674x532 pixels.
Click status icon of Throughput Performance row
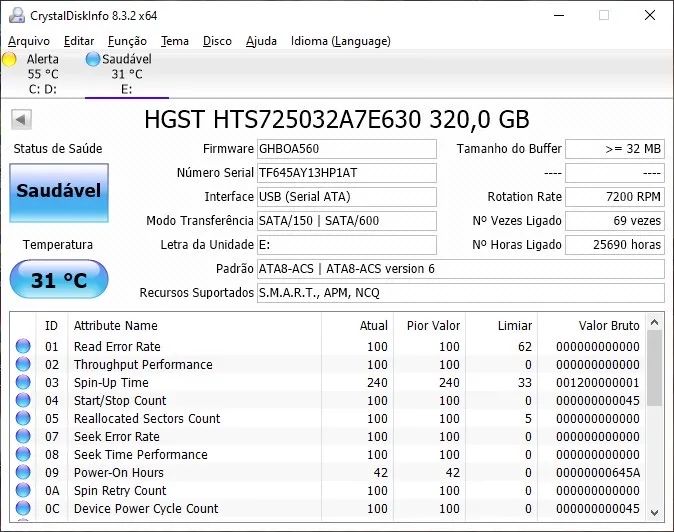pyautogui.click(x=23, y=364)
